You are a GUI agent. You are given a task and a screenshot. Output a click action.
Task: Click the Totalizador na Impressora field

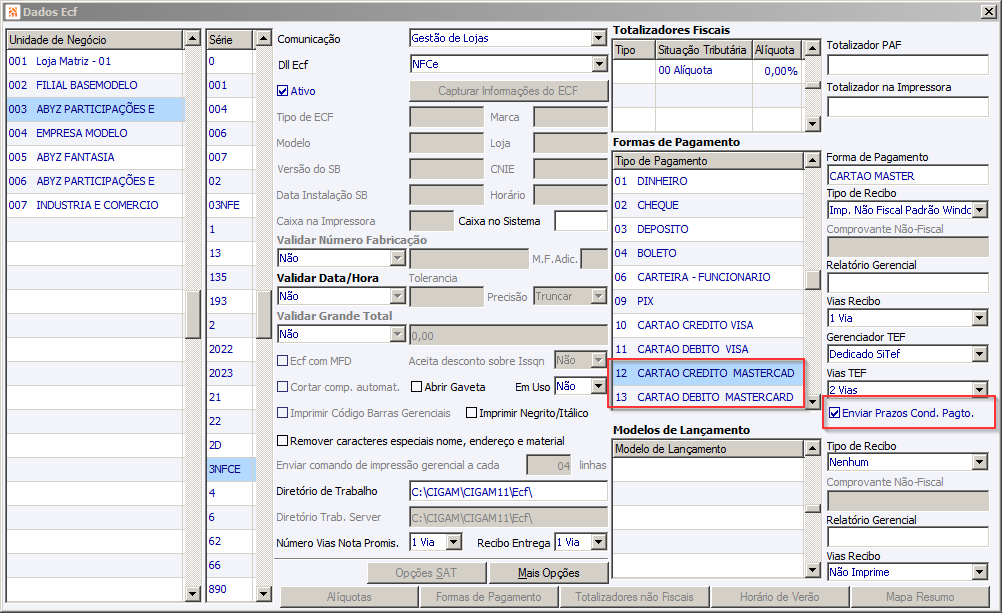[907, 107]
